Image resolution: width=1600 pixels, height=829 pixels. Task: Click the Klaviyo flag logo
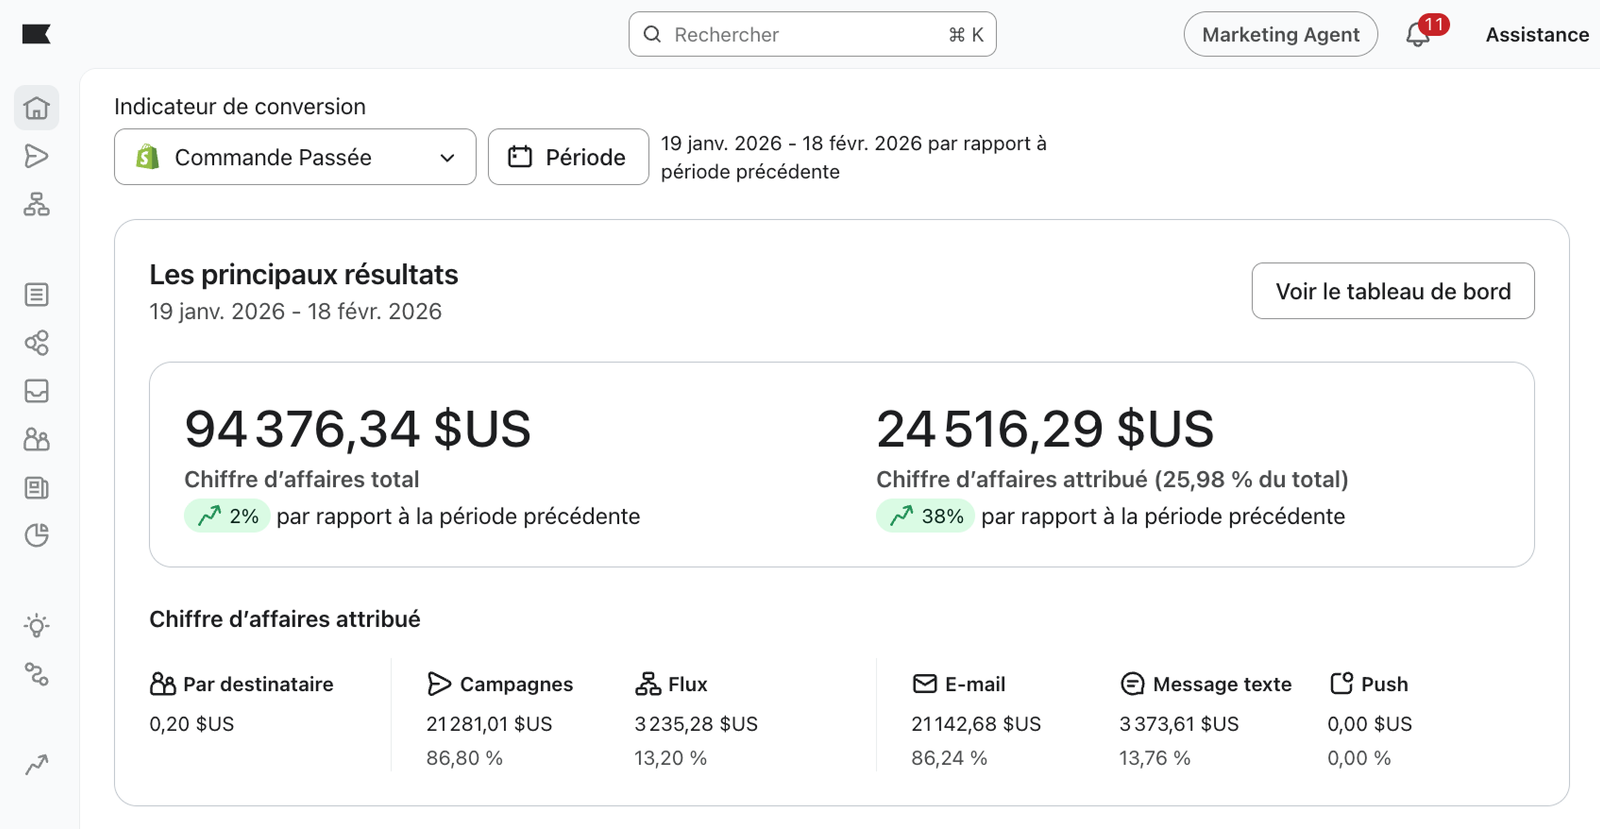click(36, 35)
